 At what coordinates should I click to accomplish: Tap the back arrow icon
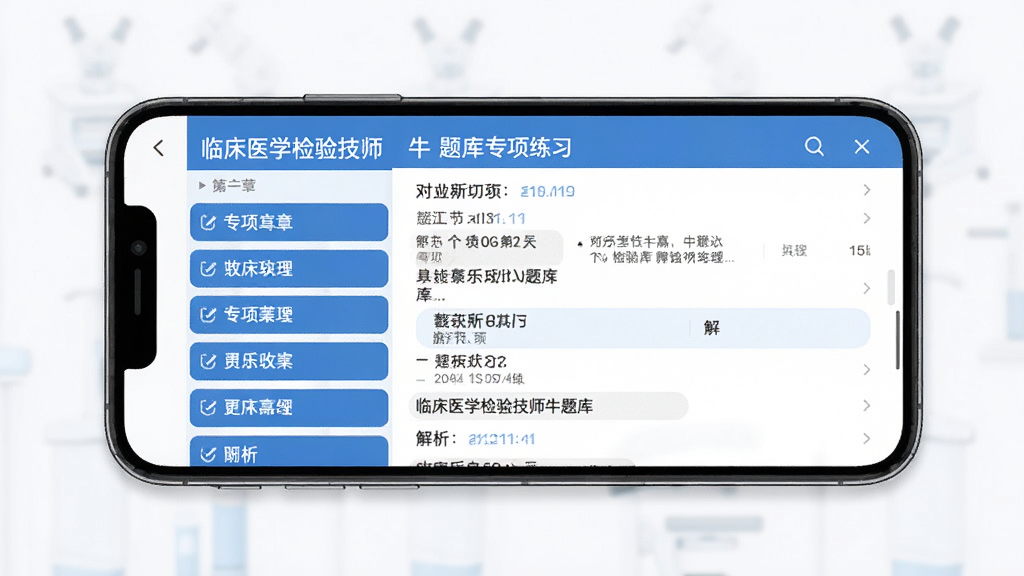(x=159, y=148)
